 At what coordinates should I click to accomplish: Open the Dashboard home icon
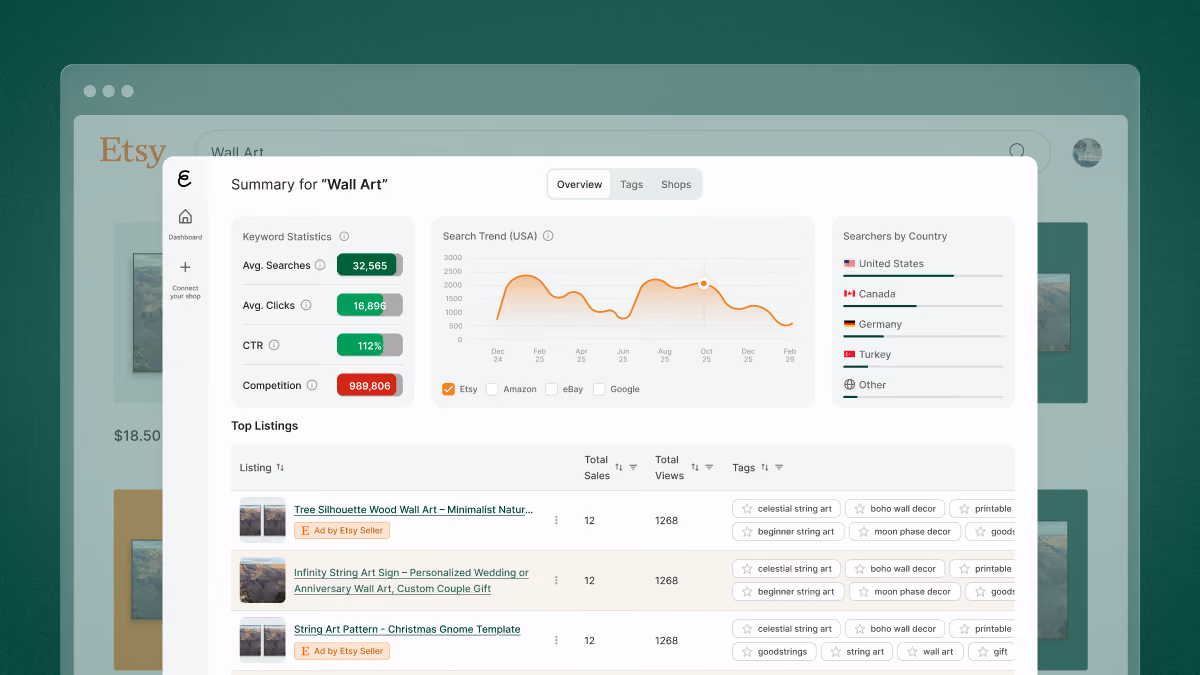(185, 217)
